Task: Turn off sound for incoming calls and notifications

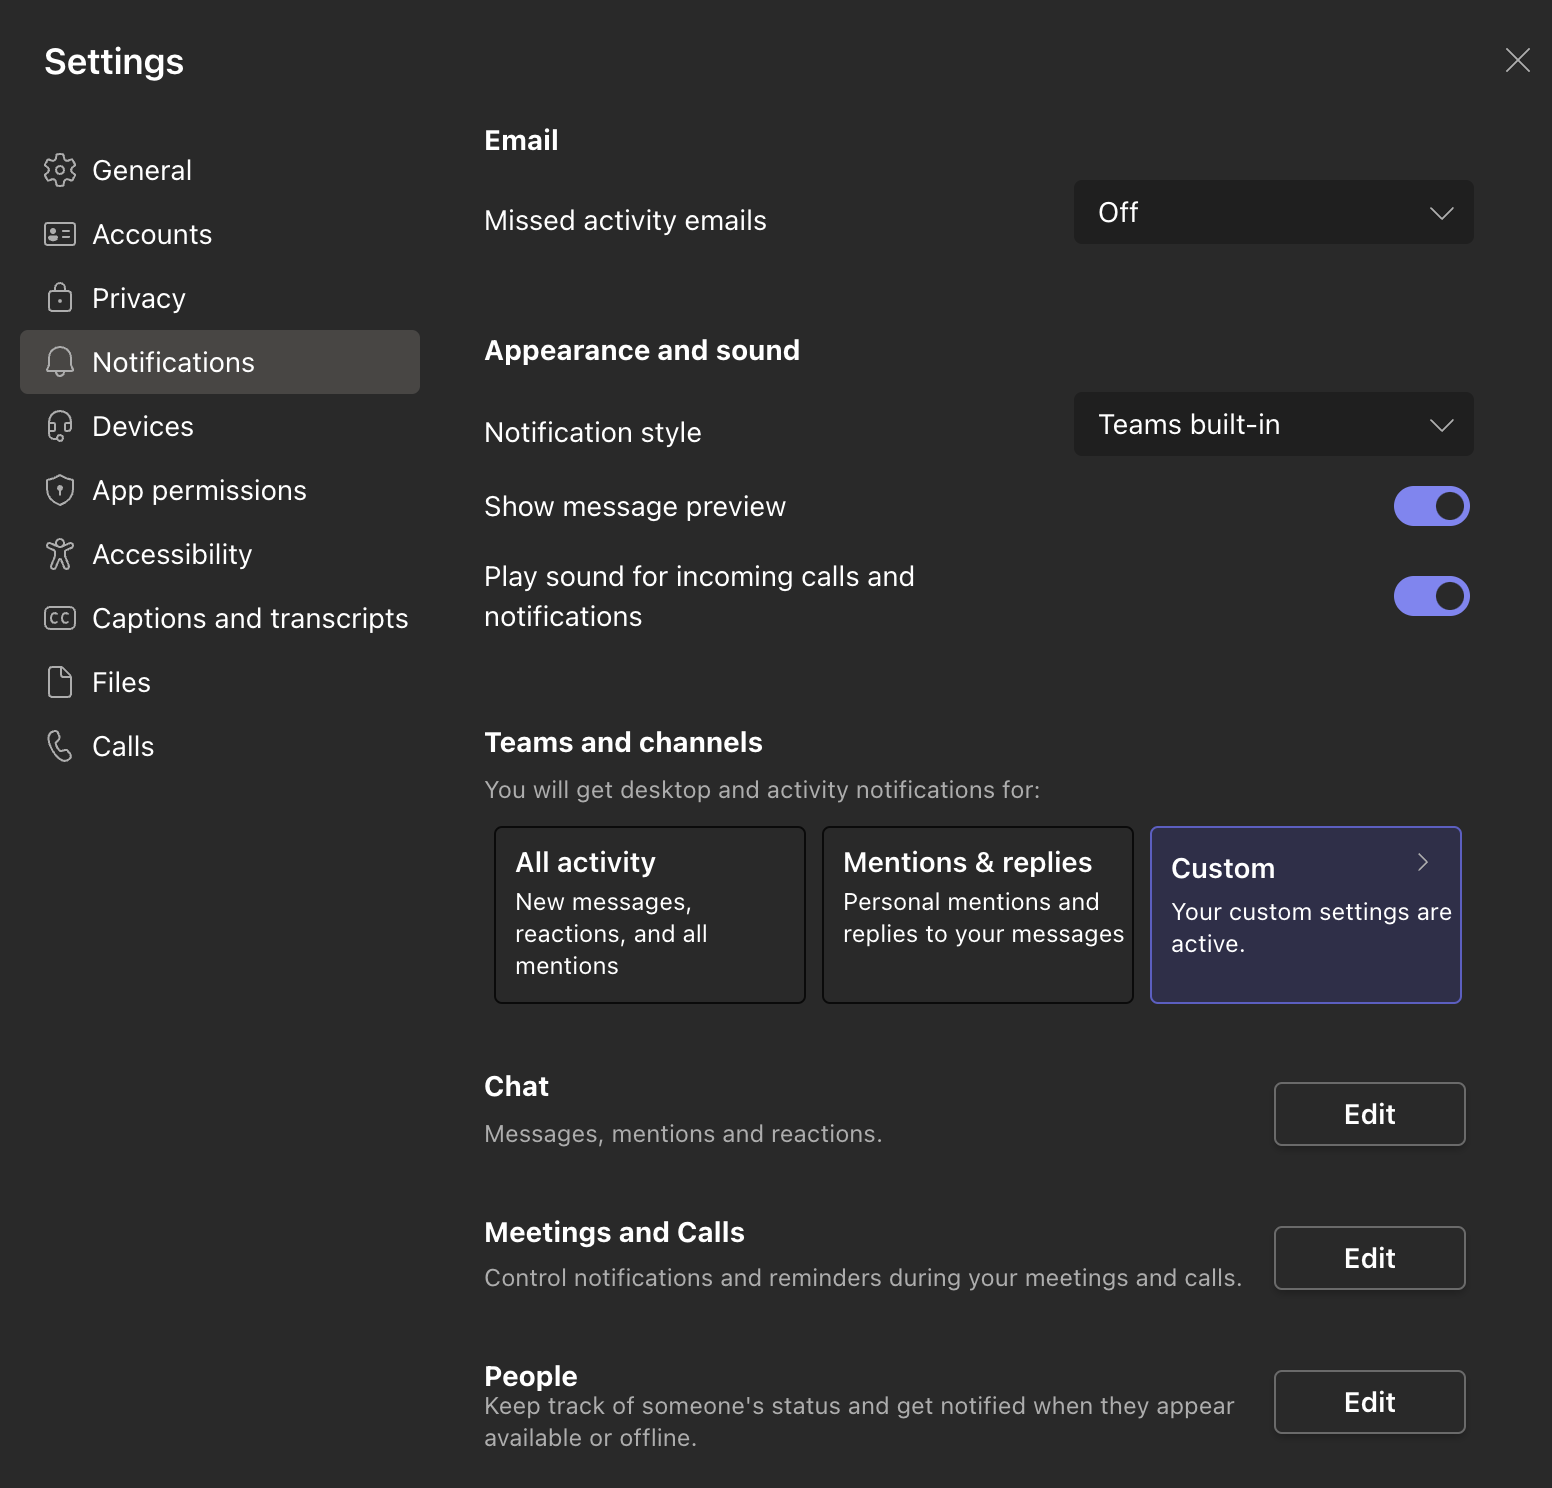Action: (x=1431, y=596)
